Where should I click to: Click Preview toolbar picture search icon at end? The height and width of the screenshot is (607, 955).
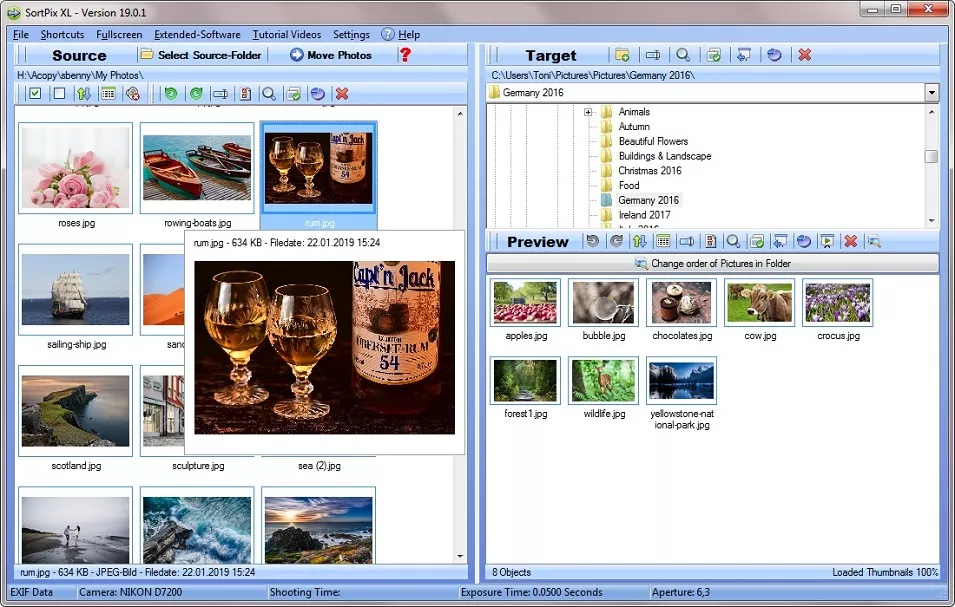tap(874, 242)
